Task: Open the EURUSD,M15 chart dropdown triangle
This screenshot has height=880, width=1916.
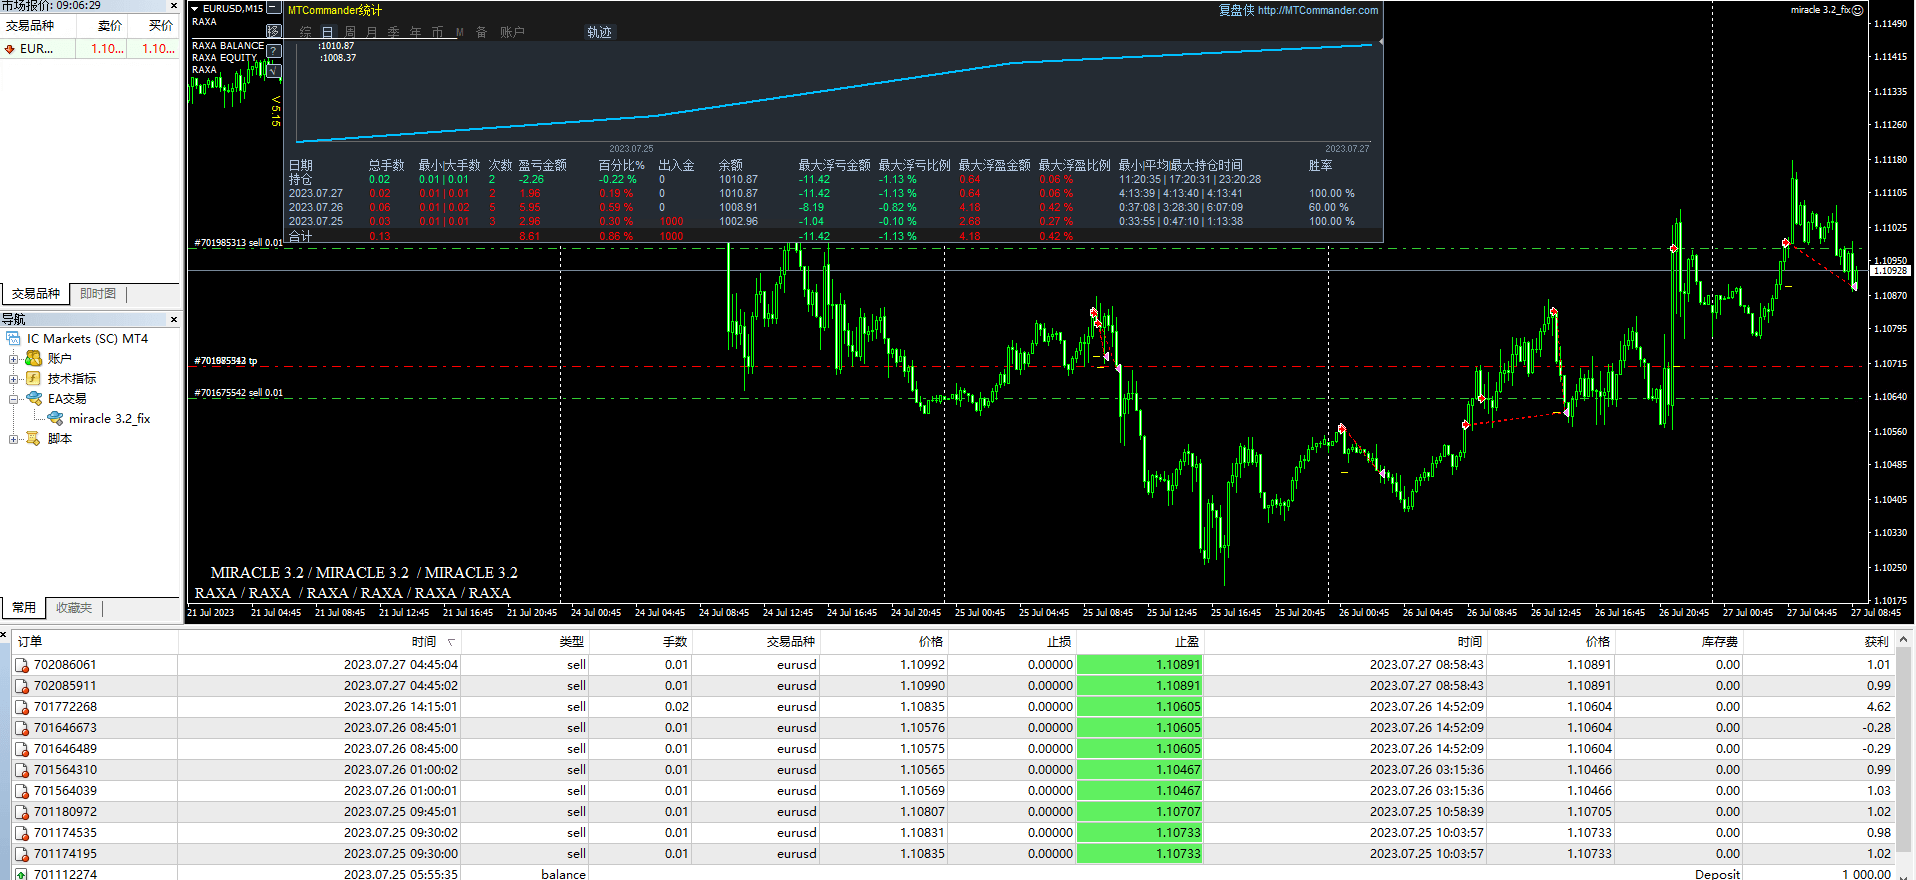Action: tap(195, 9)
